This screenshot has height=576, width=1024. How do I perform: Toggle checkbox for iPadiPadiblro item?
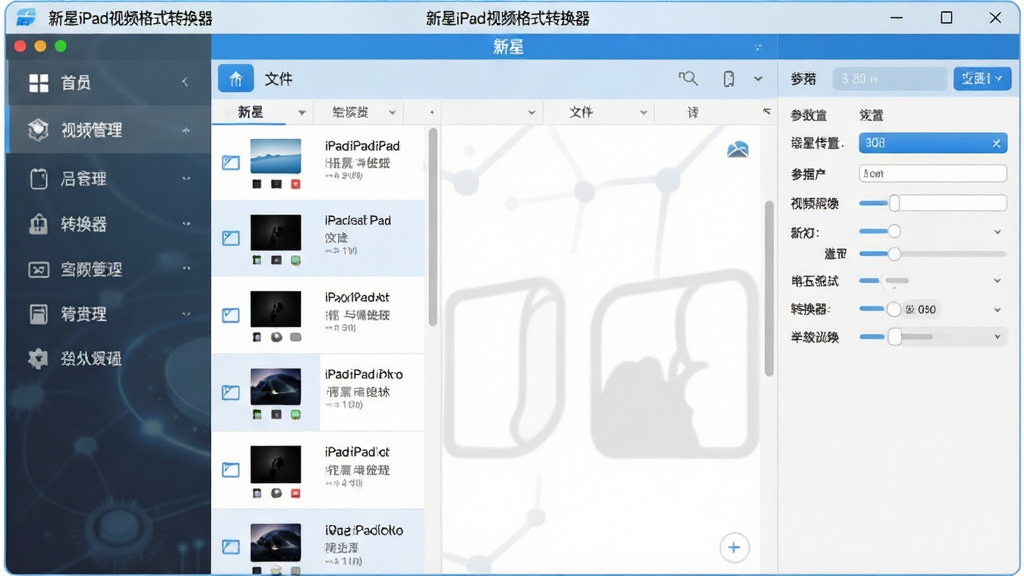(x=231, y=392)
